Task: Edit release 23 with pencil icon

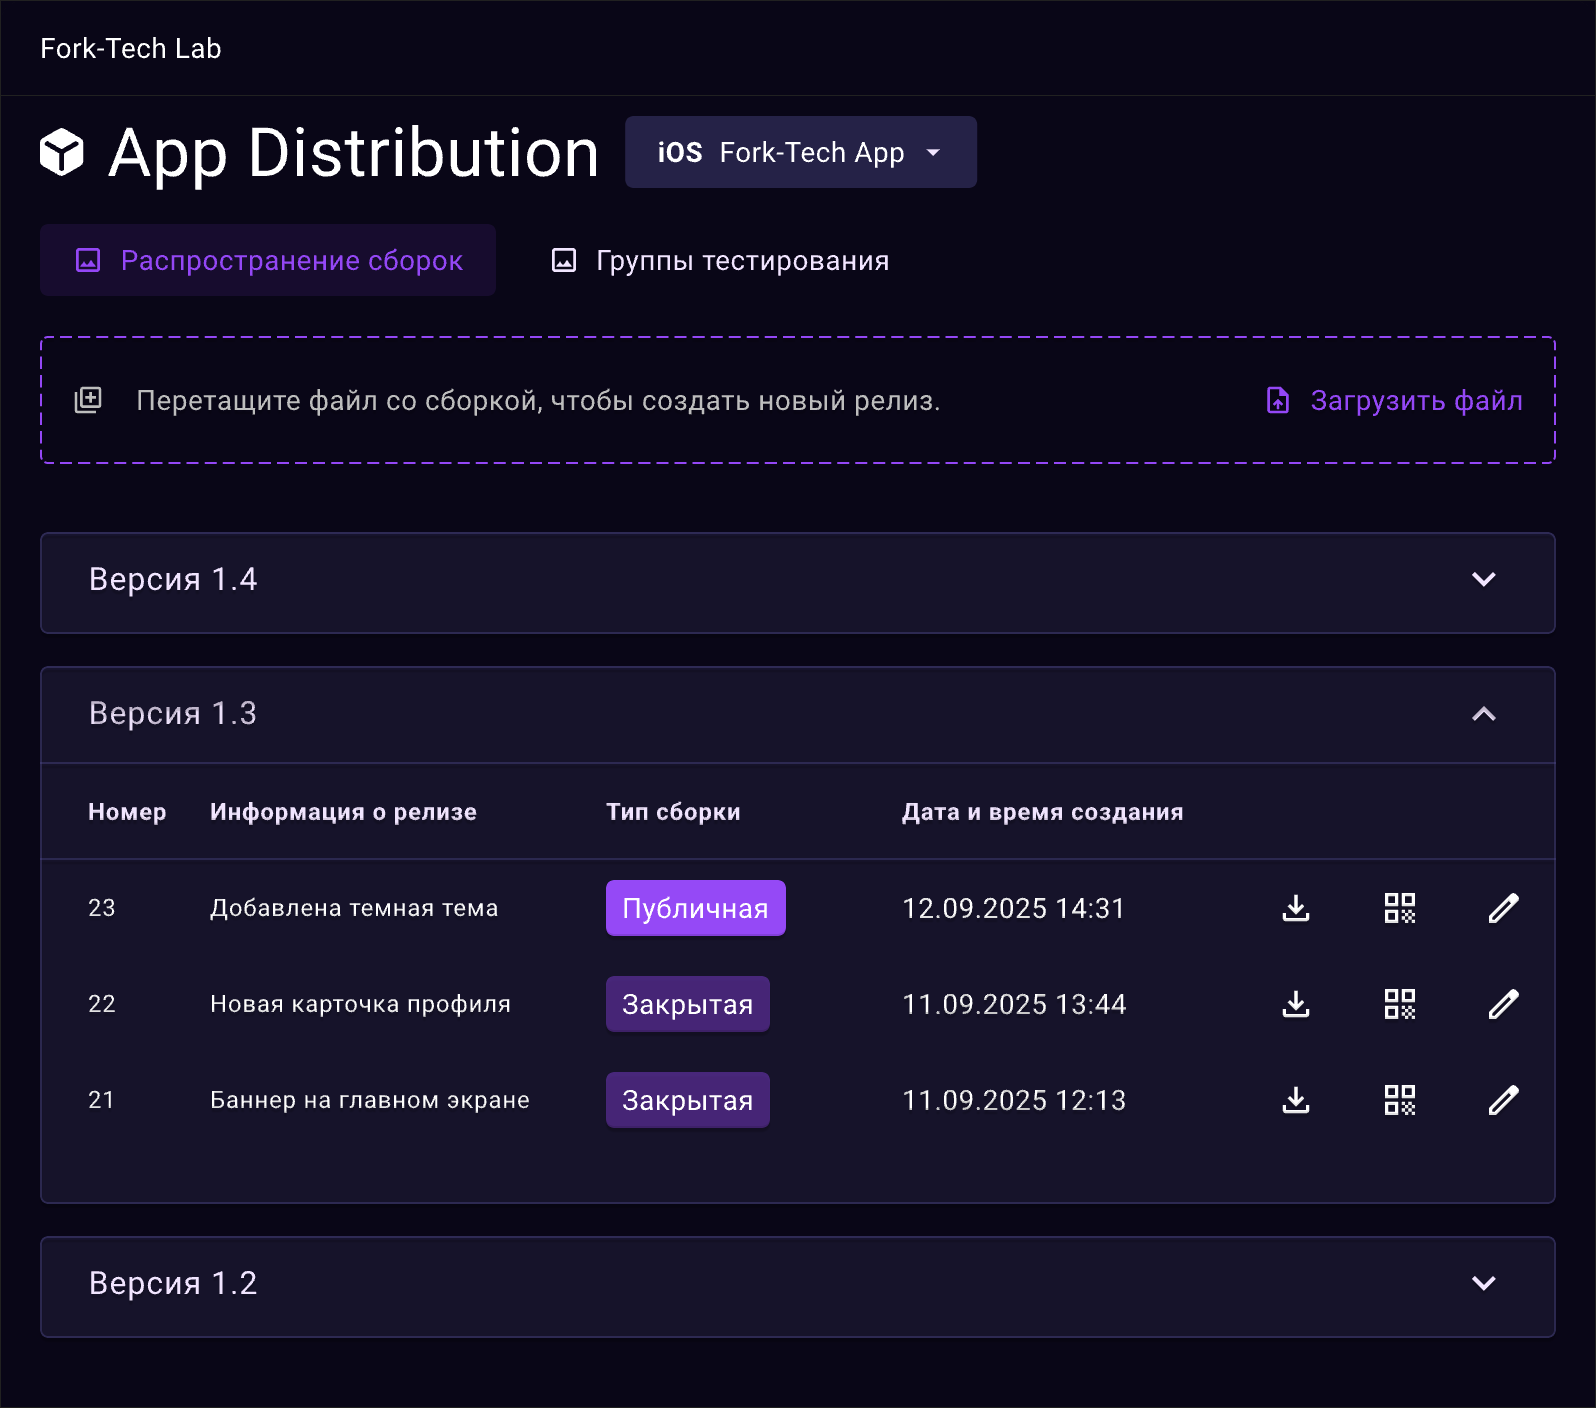Action: click(1503, 908)
